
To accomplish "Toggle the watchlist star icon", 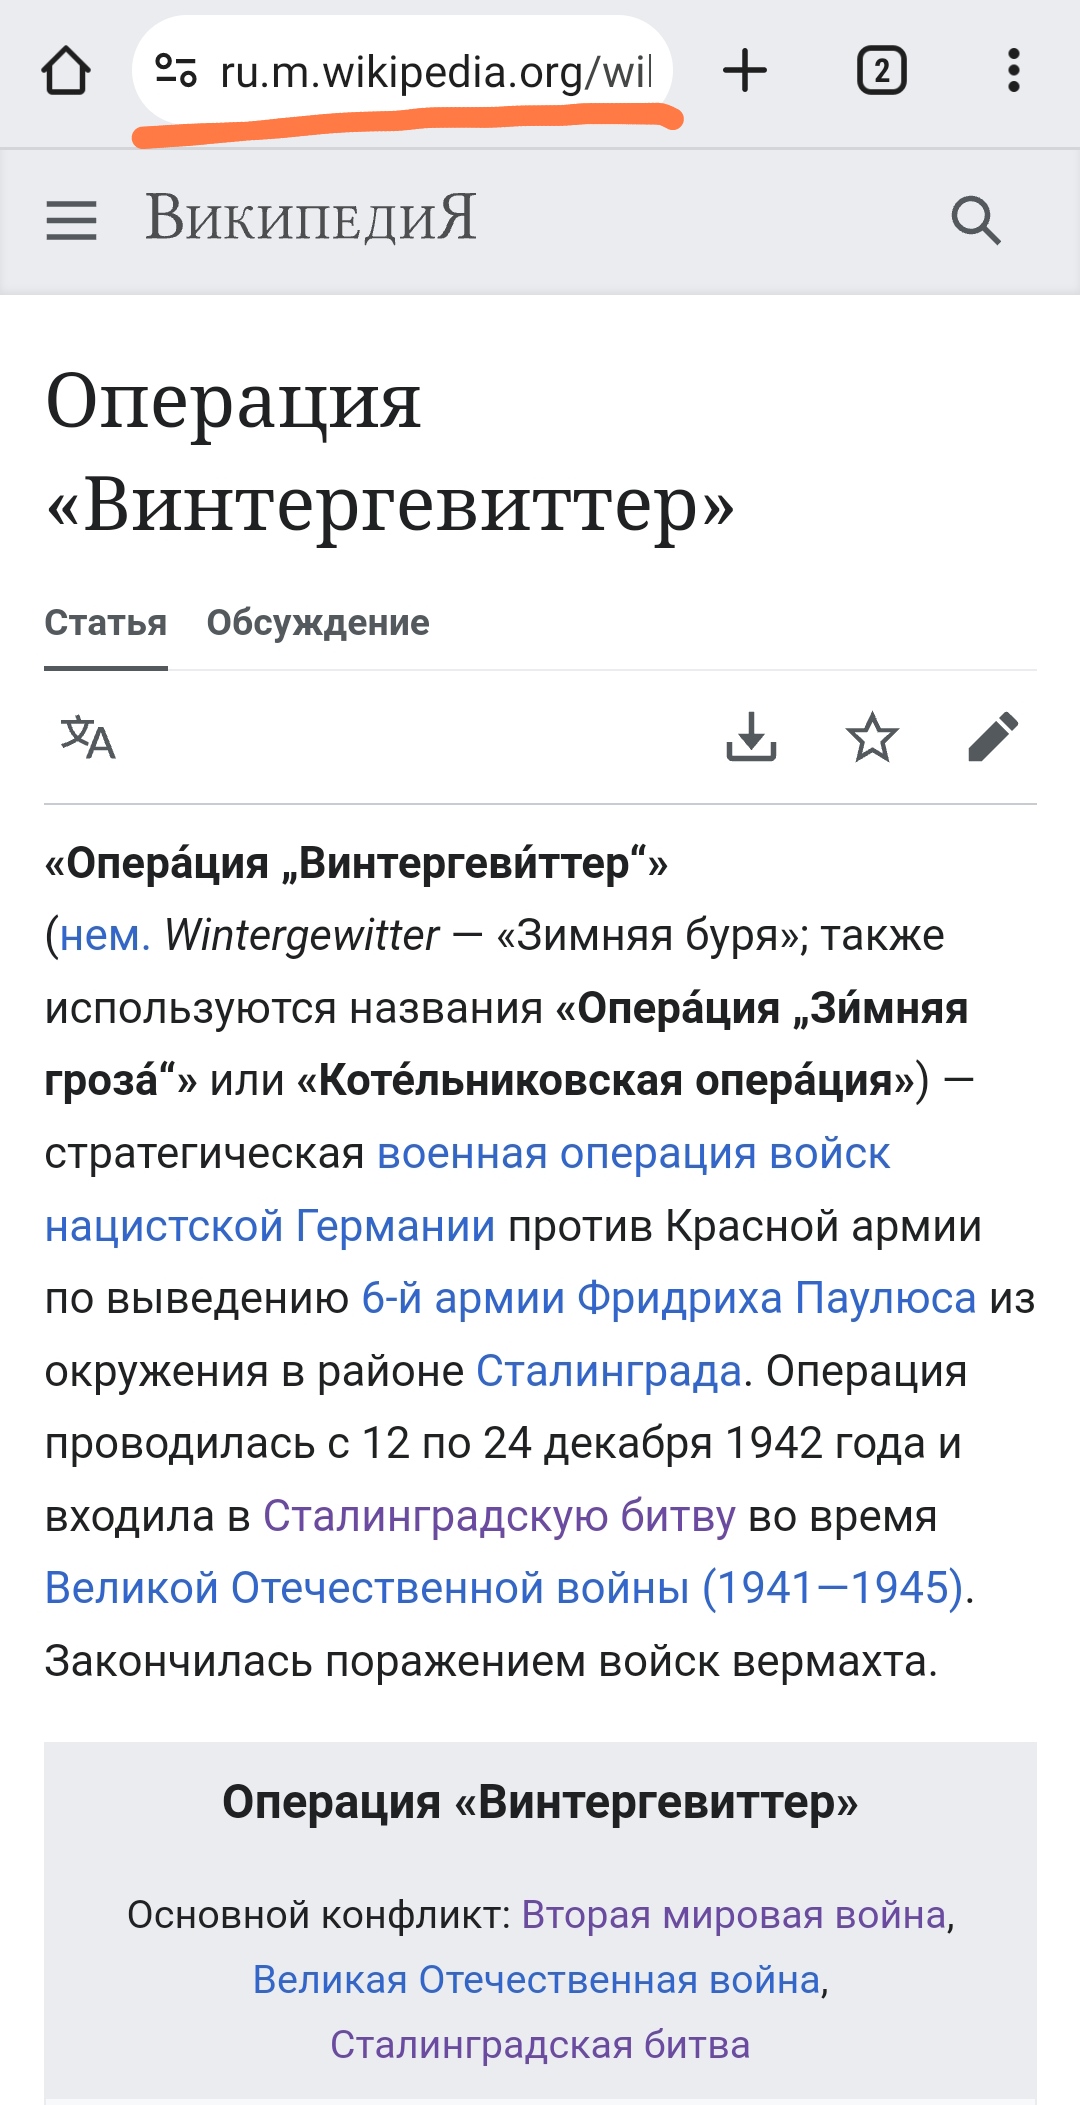I will pyautogui.click(x=872, y=738).
